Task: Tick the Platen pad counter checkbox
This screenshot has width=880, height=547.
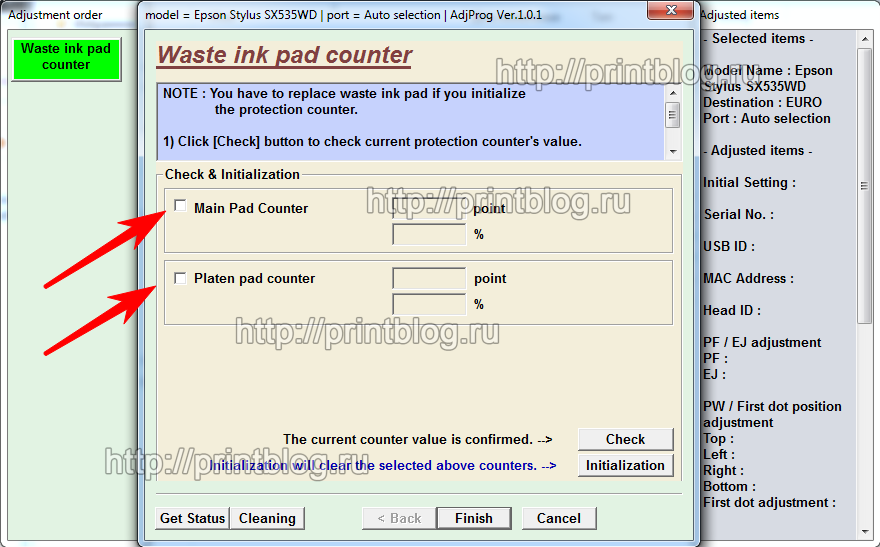Action: [x=180, y=278]
